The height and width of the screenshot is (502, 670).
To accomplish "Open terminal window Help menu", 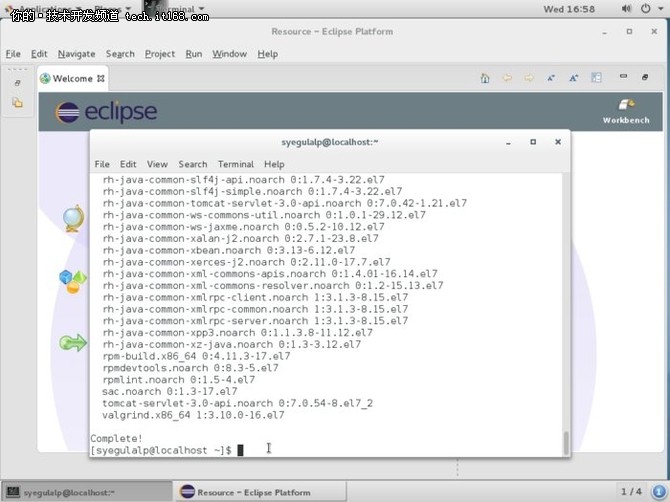I will [x=274, y=164].
